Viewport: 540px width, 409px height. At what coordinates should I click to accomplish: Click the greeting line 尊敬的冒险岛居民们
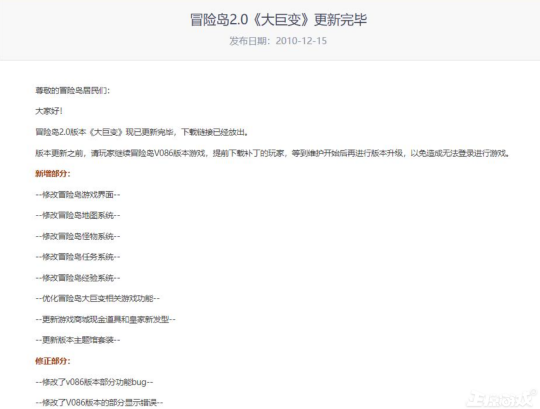click(x=73, y=91)
